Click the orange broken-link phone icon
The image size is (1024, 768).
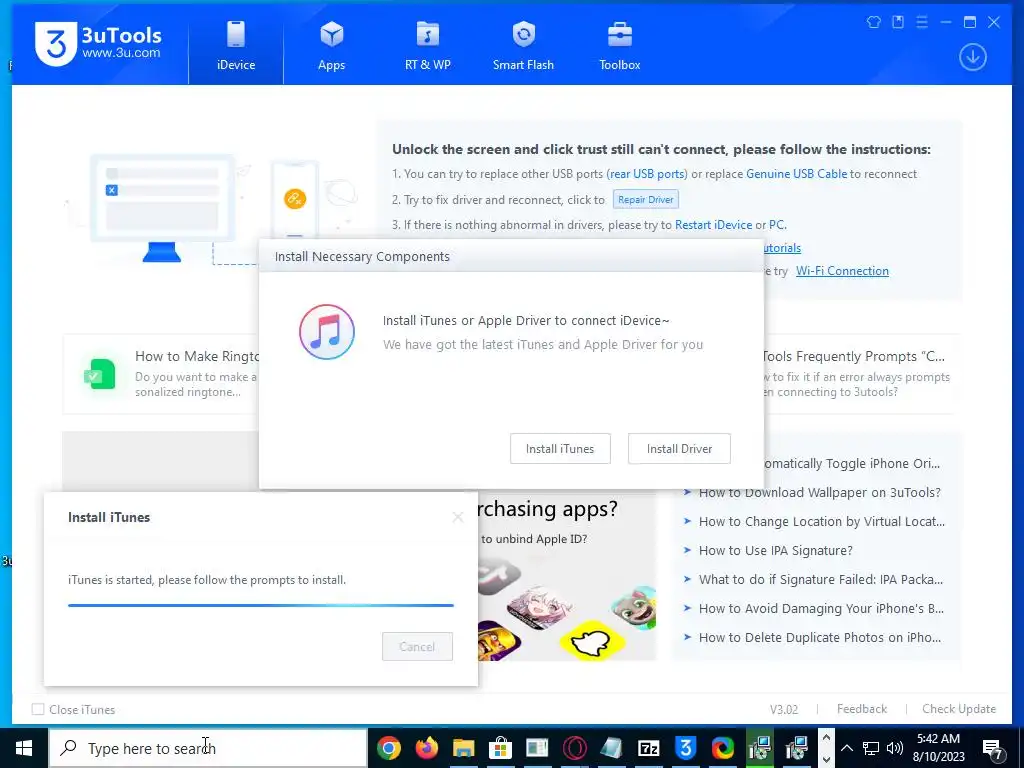click(295, 199)
